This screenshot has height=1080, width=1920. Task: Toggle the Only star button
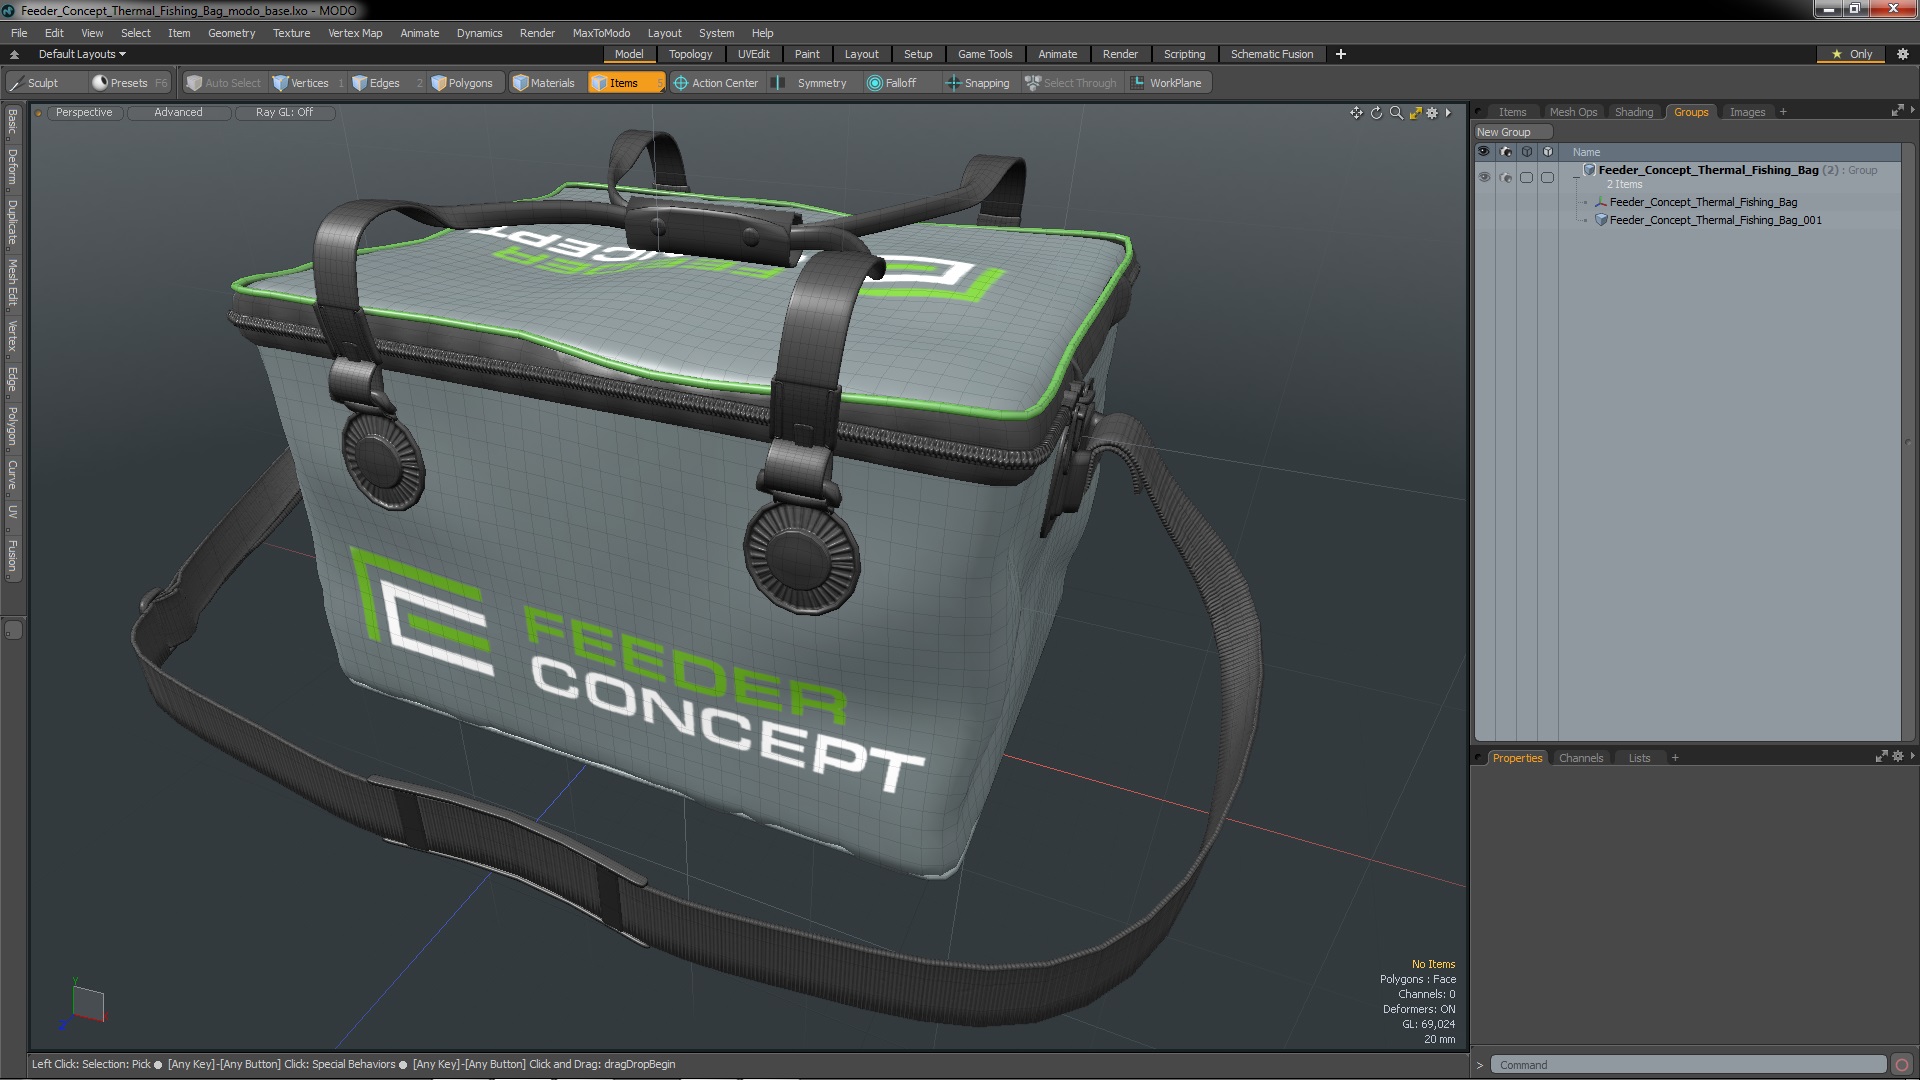pyautogui.click(x=1851, y=54)
